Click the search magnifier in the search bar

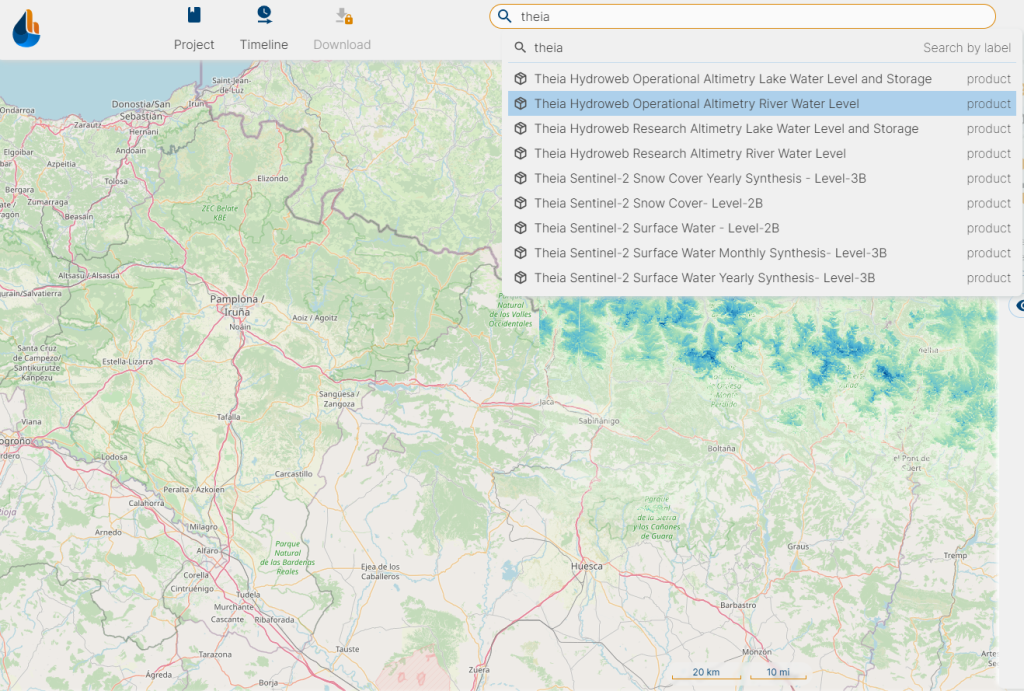504,16
